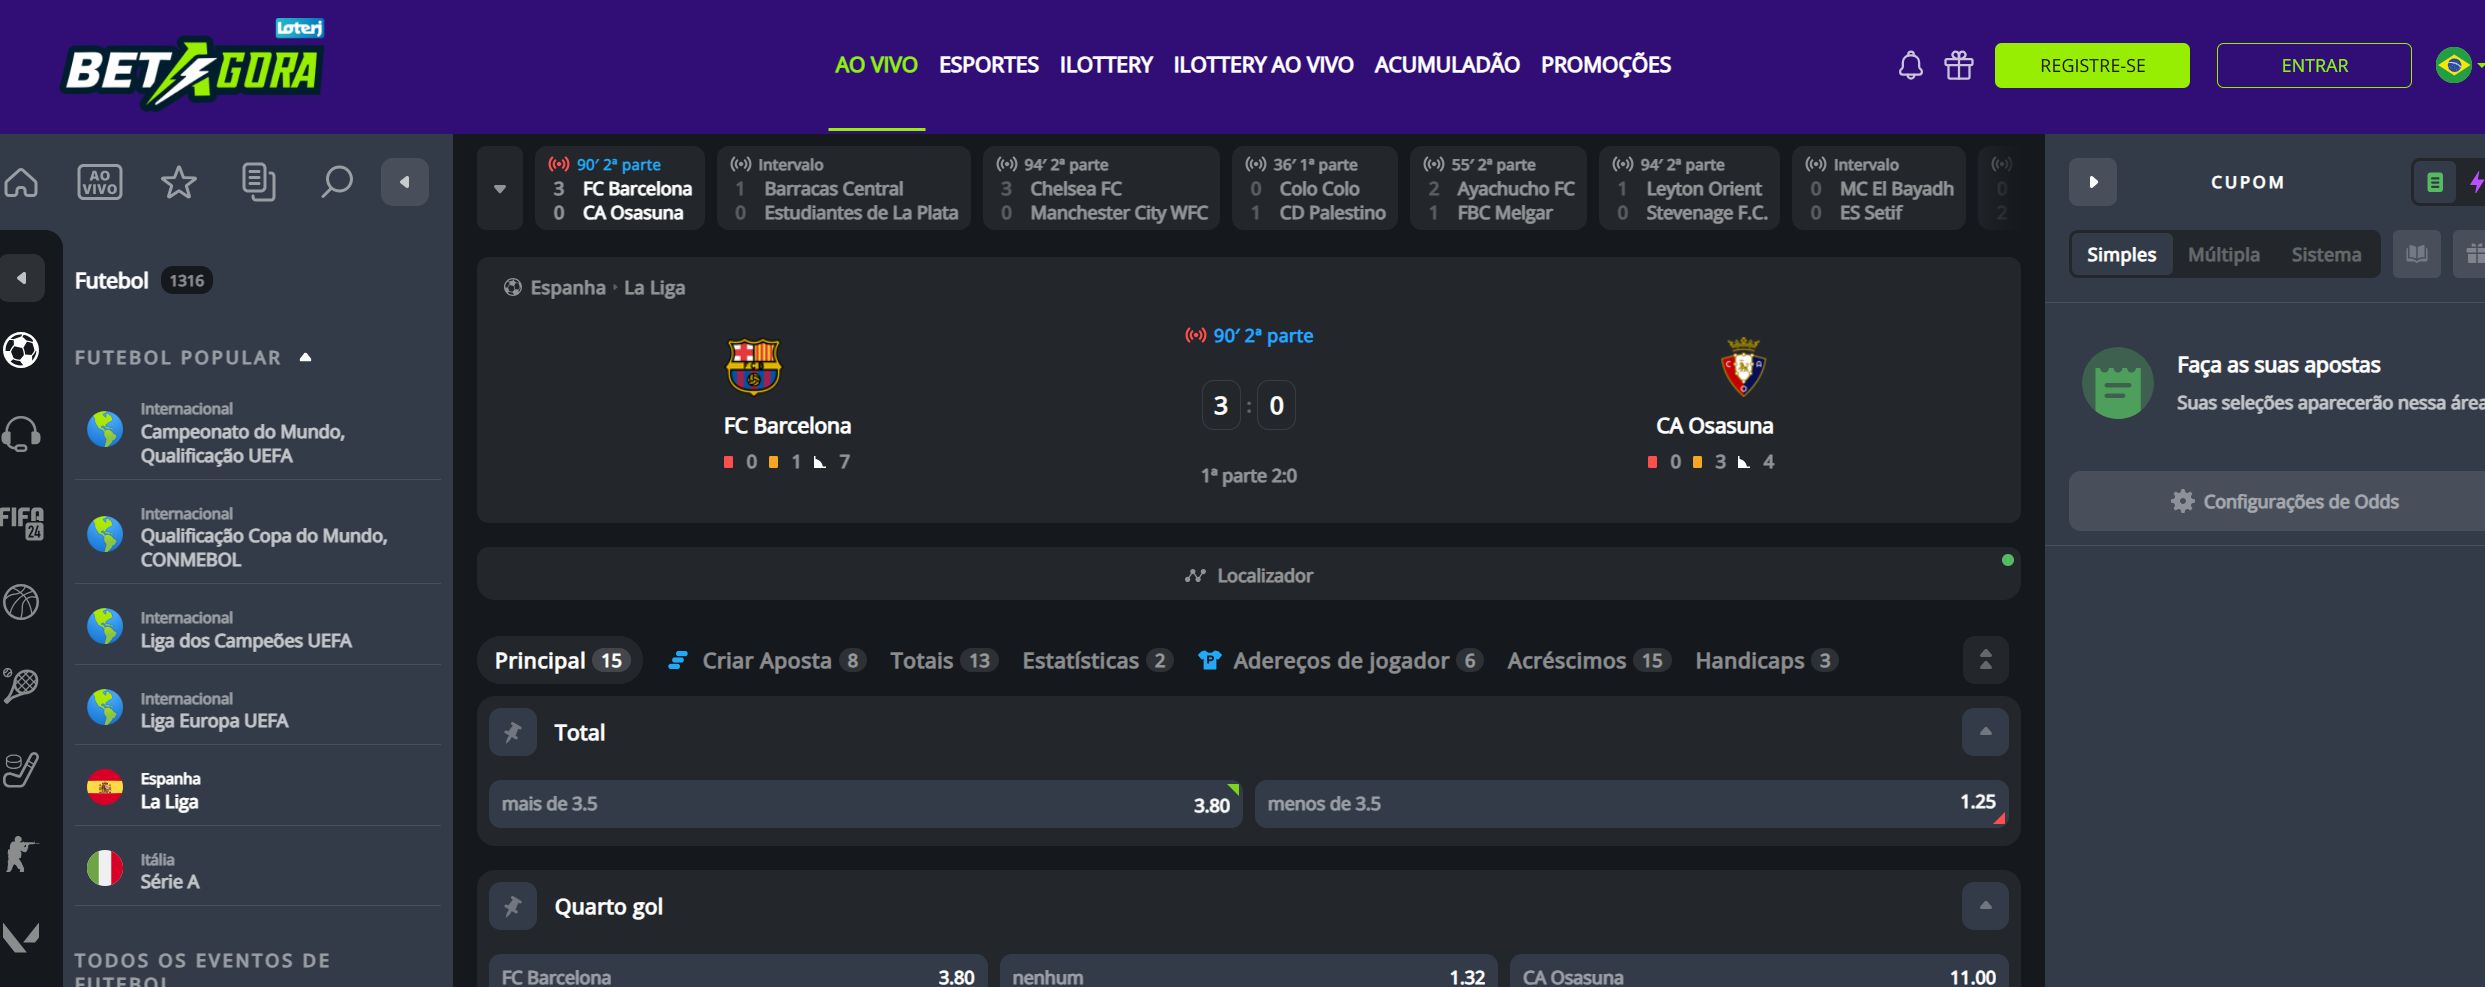2485x987 pixels.
Task: Select the basketball sport icon
Action: coord(21,602)
